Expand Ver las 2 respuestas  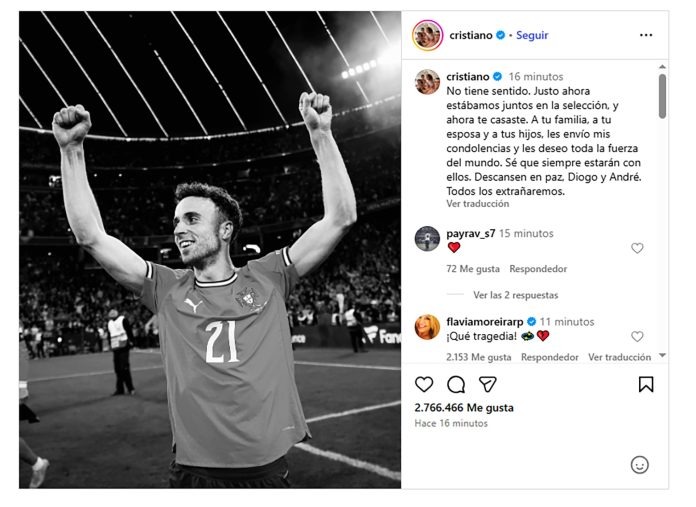point(515,295)
